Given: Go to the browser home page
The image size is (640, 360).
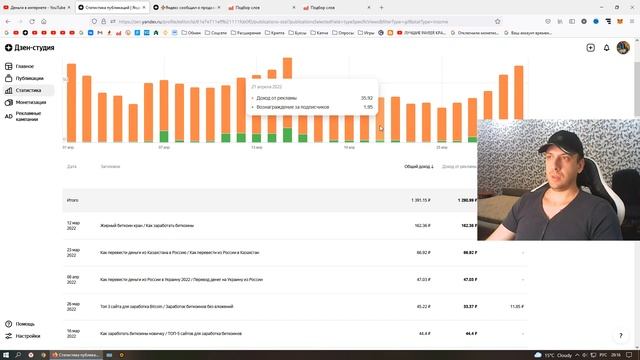Looking at the screenshot, I should point(44,21).
